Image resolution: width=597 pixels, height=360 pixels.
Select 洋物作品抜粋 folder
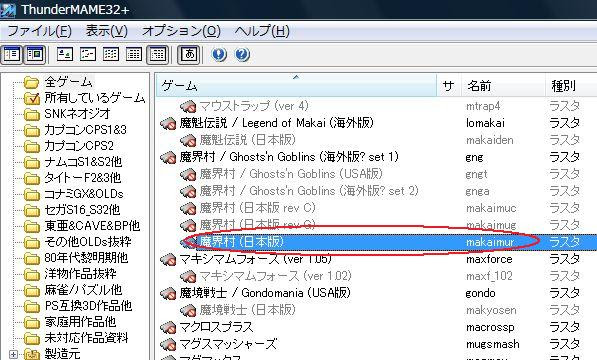(80, 274)
